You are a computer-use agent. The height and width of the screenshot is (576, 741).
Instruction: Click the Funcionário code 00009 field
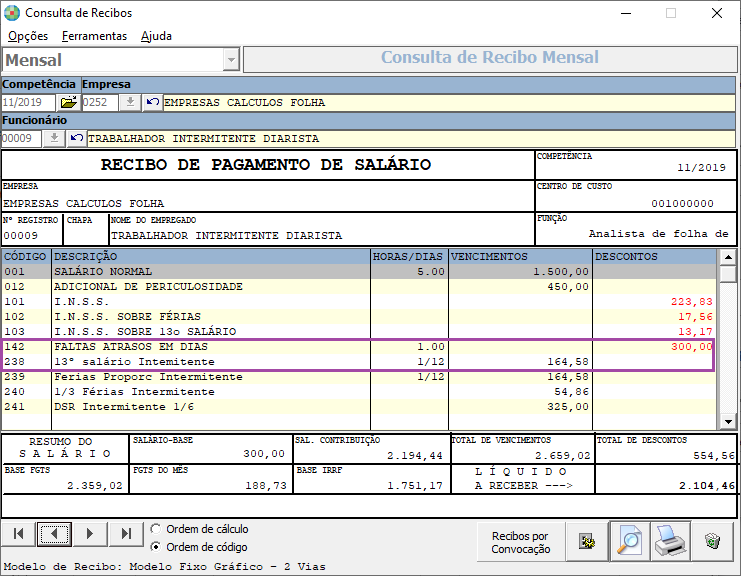(22, 138)
